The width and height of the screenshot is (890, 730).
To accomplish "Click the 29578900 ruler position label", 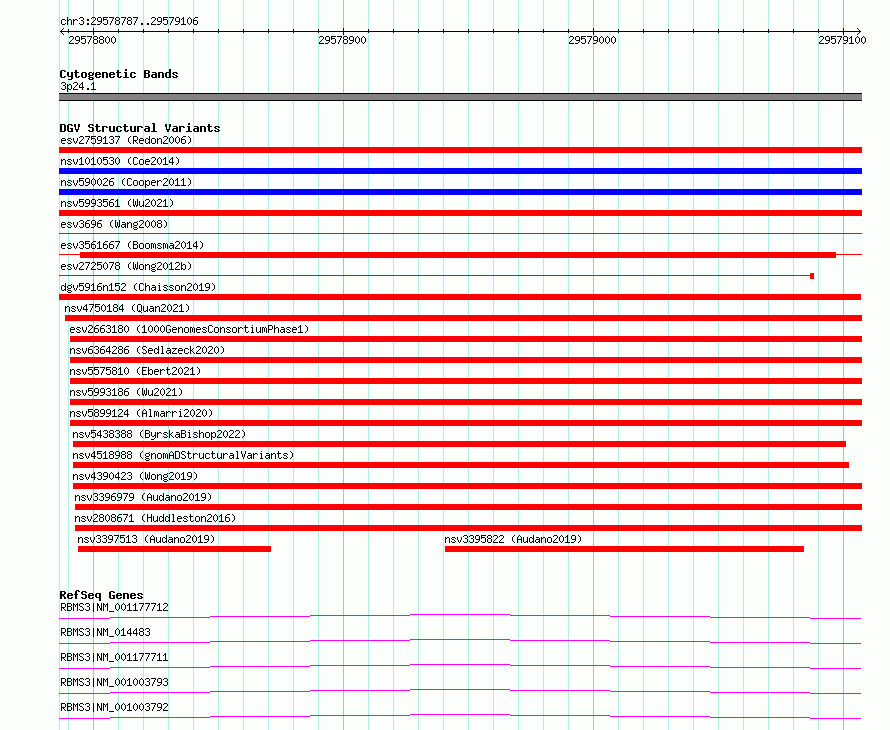I will point(342,40).
